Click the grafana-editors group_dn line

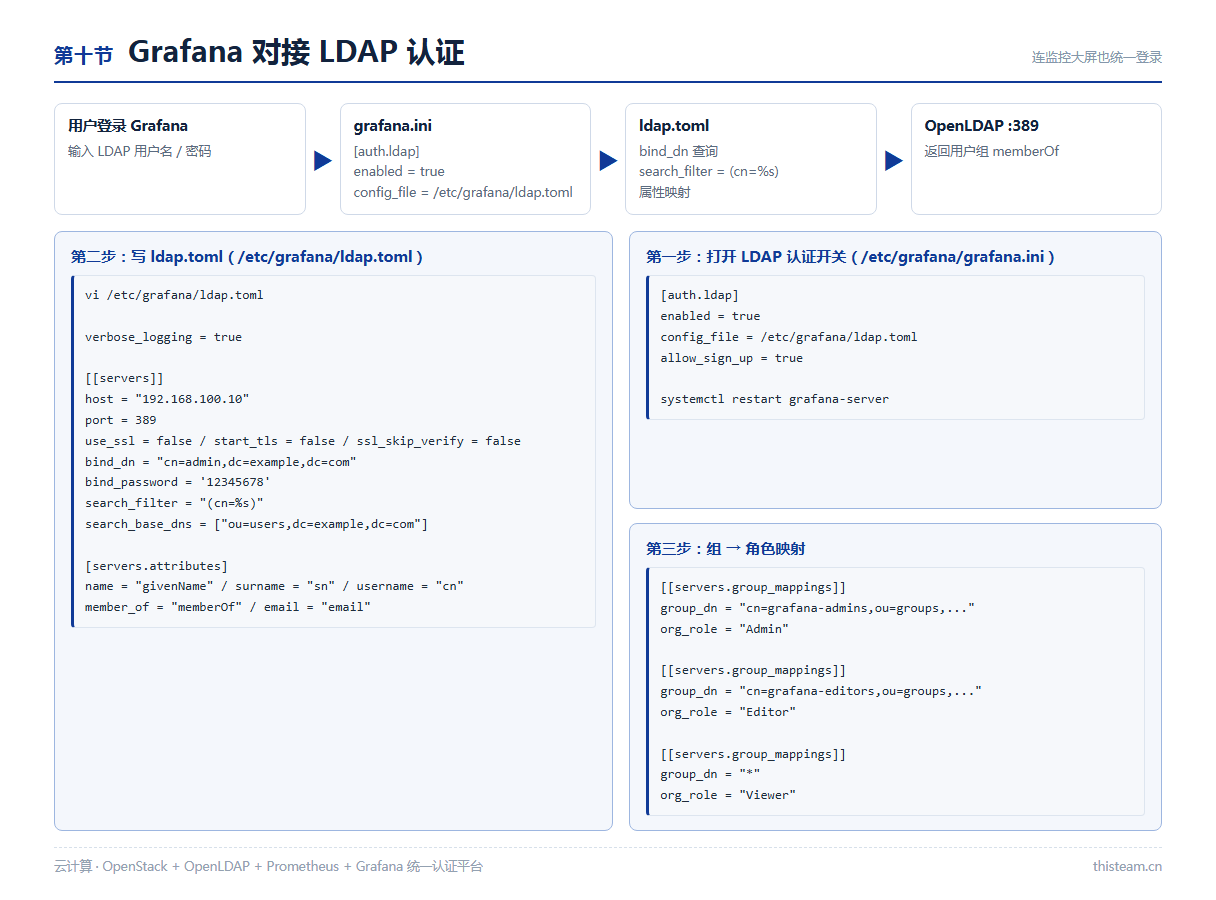[821, 691]
